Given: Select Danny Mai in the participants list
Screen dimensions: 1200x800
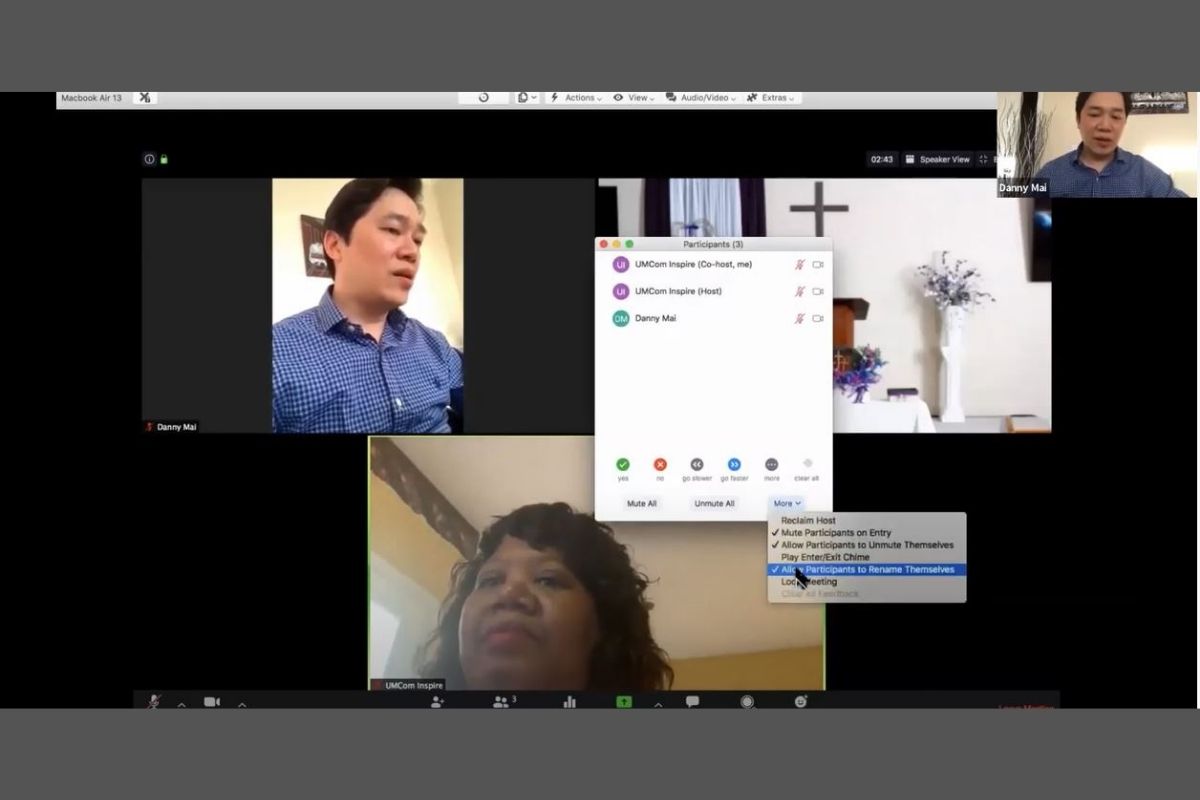Looking at the screenshot, I should pyautogui.click(x=656, y=319).
